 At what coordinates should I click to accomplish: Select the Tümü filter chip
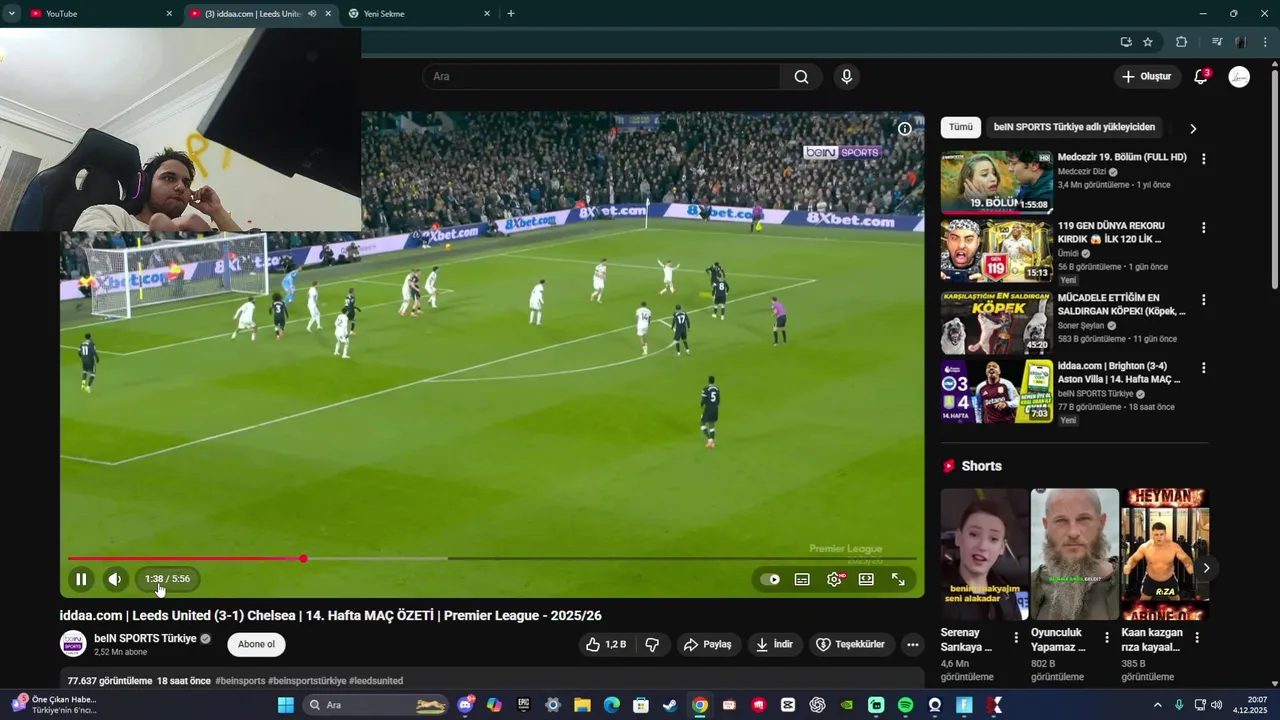point(960,127)
